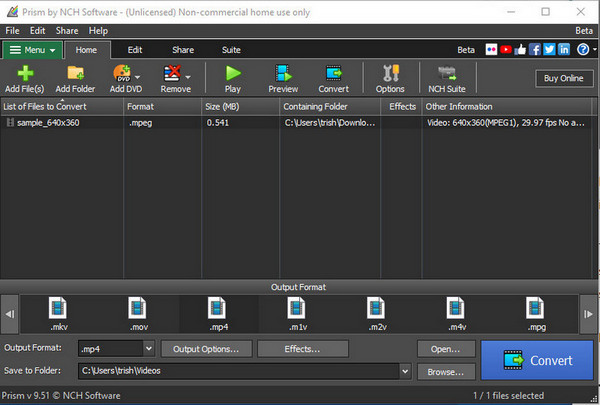Click the Convert icon in the top toolbar

pyautogui.click(x=334, y=79)
